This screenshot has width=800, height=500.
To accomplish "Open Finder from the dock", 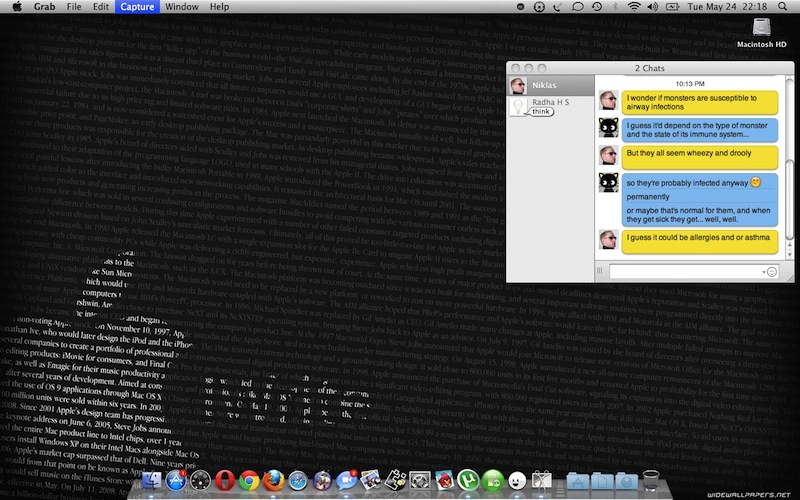I will point(153,482).
